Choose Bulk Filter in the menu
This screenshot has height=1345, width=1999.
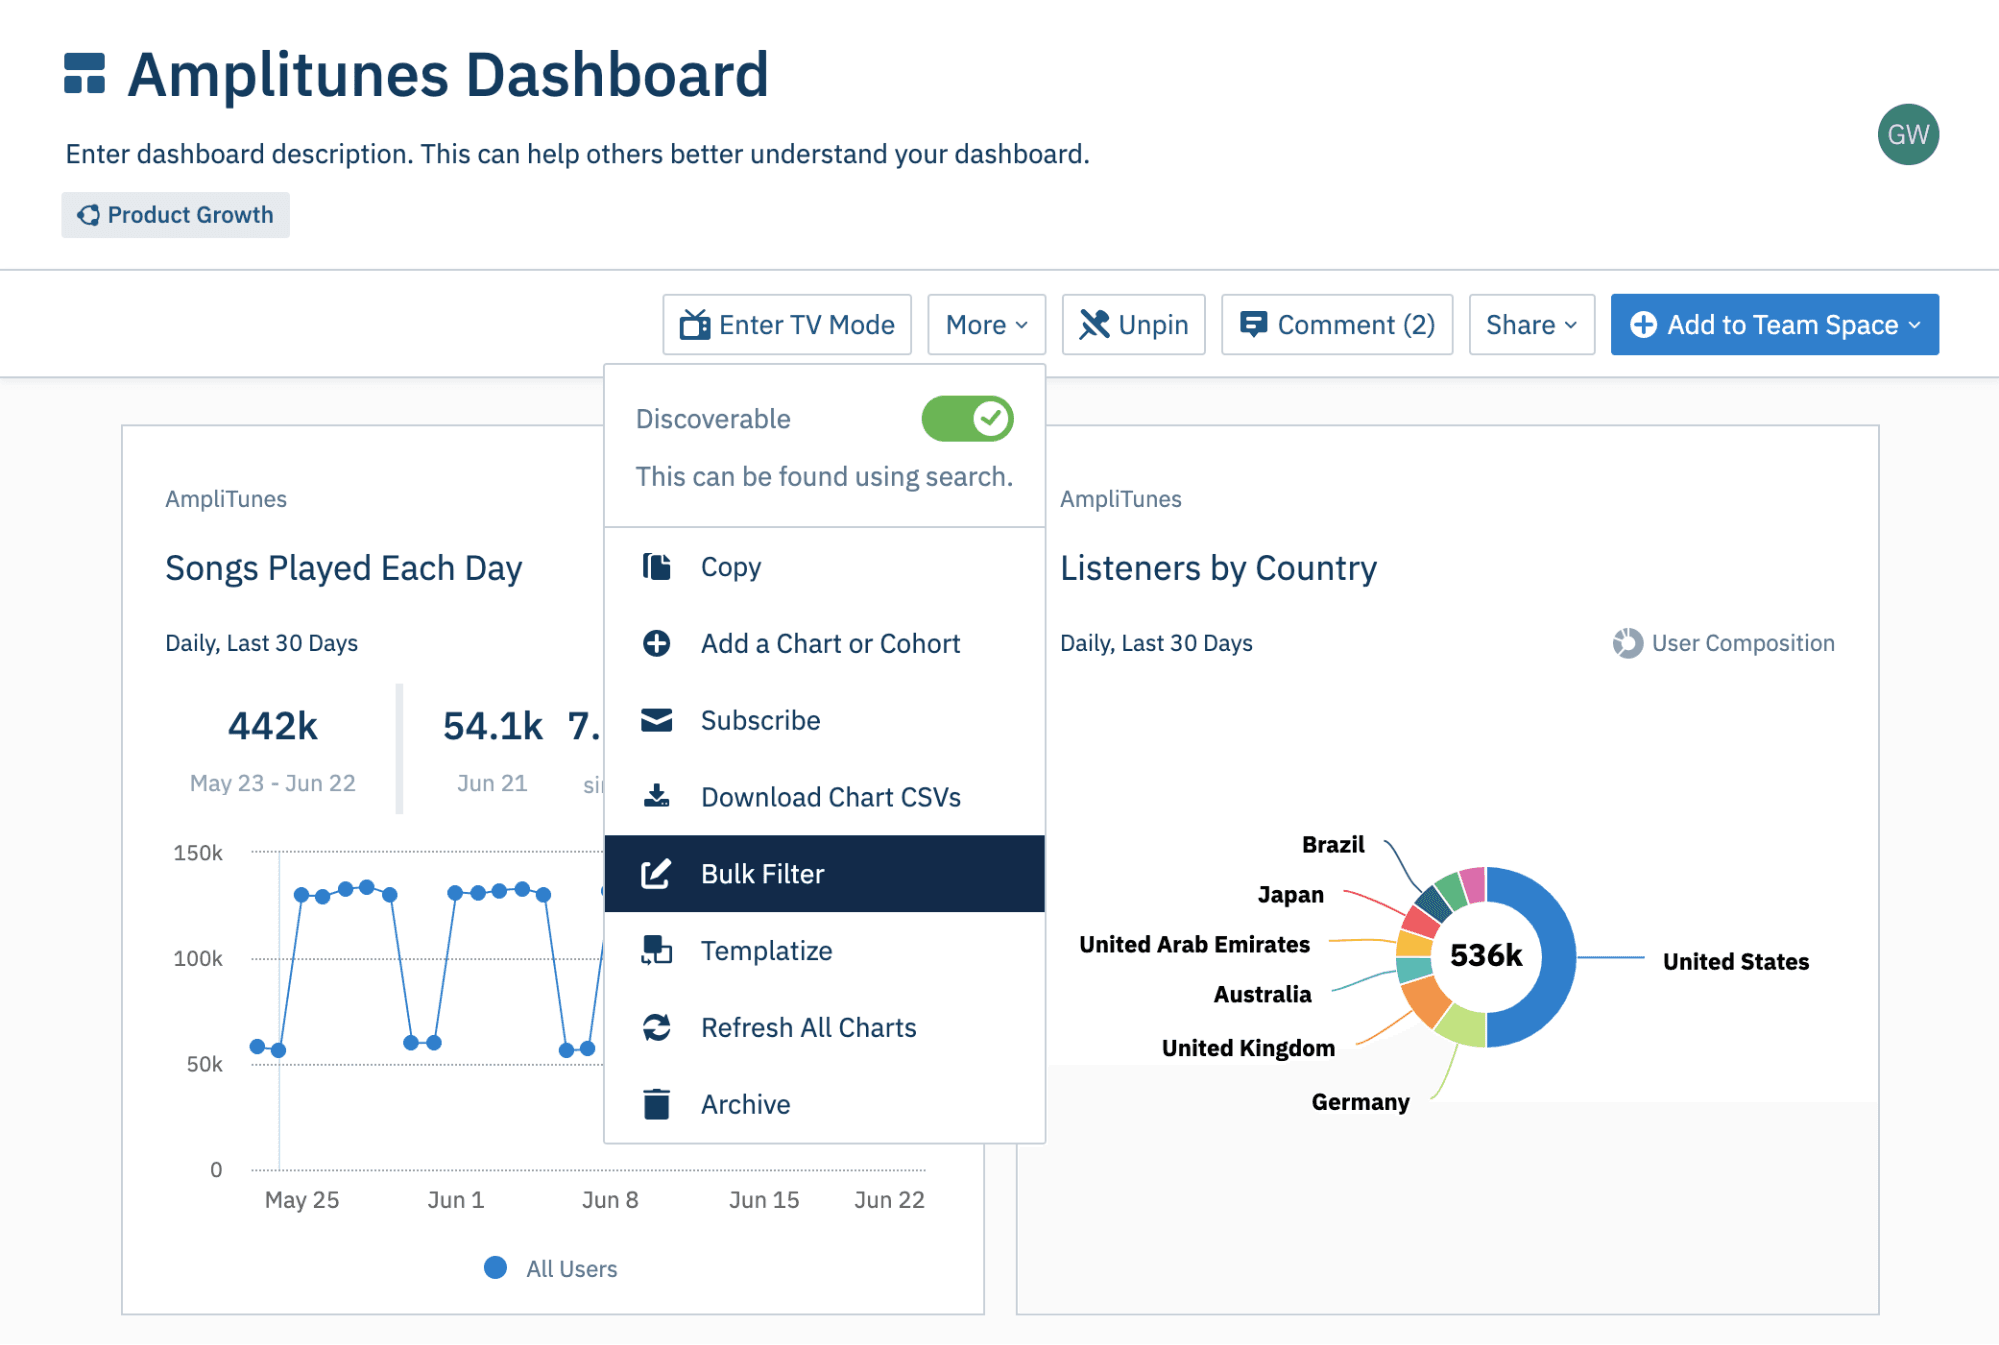tap(761, 873)
